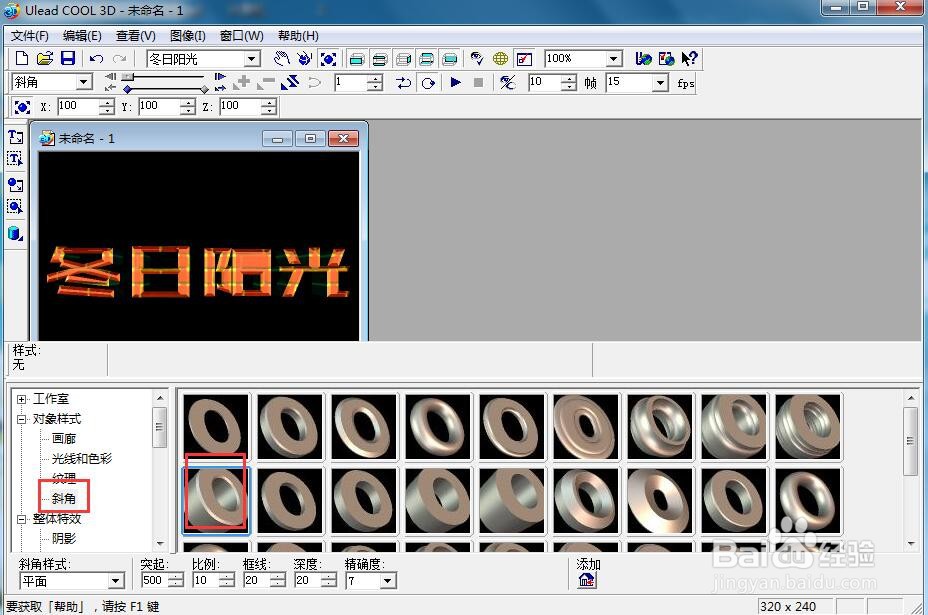Viewport: 928px width, 615px height.
Task: Open the 精确度 dropdown showing 7
Action: pos(388,581)
